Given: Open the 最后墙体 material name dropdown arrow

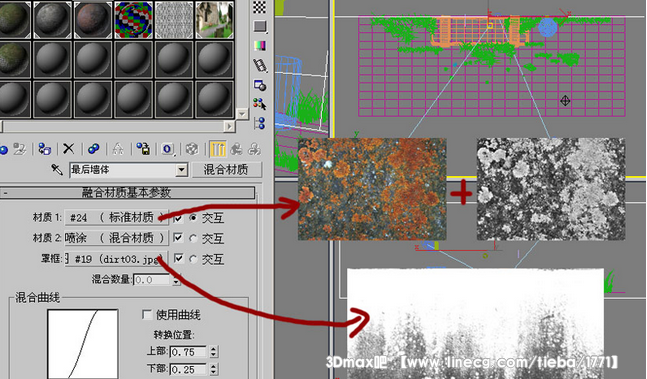Looking at the screenshot, I should 181,169.
